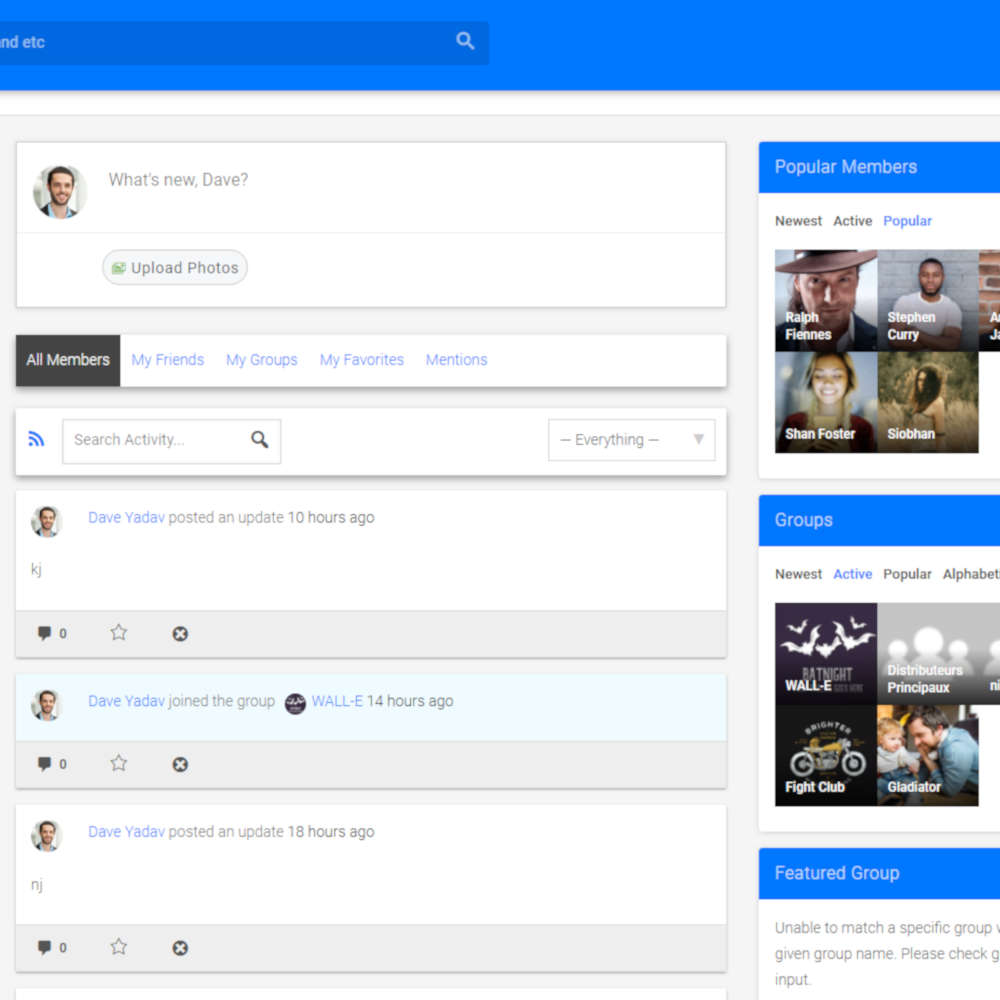Click the comment icon on the 18-hours-ago update

click(45, 947)
